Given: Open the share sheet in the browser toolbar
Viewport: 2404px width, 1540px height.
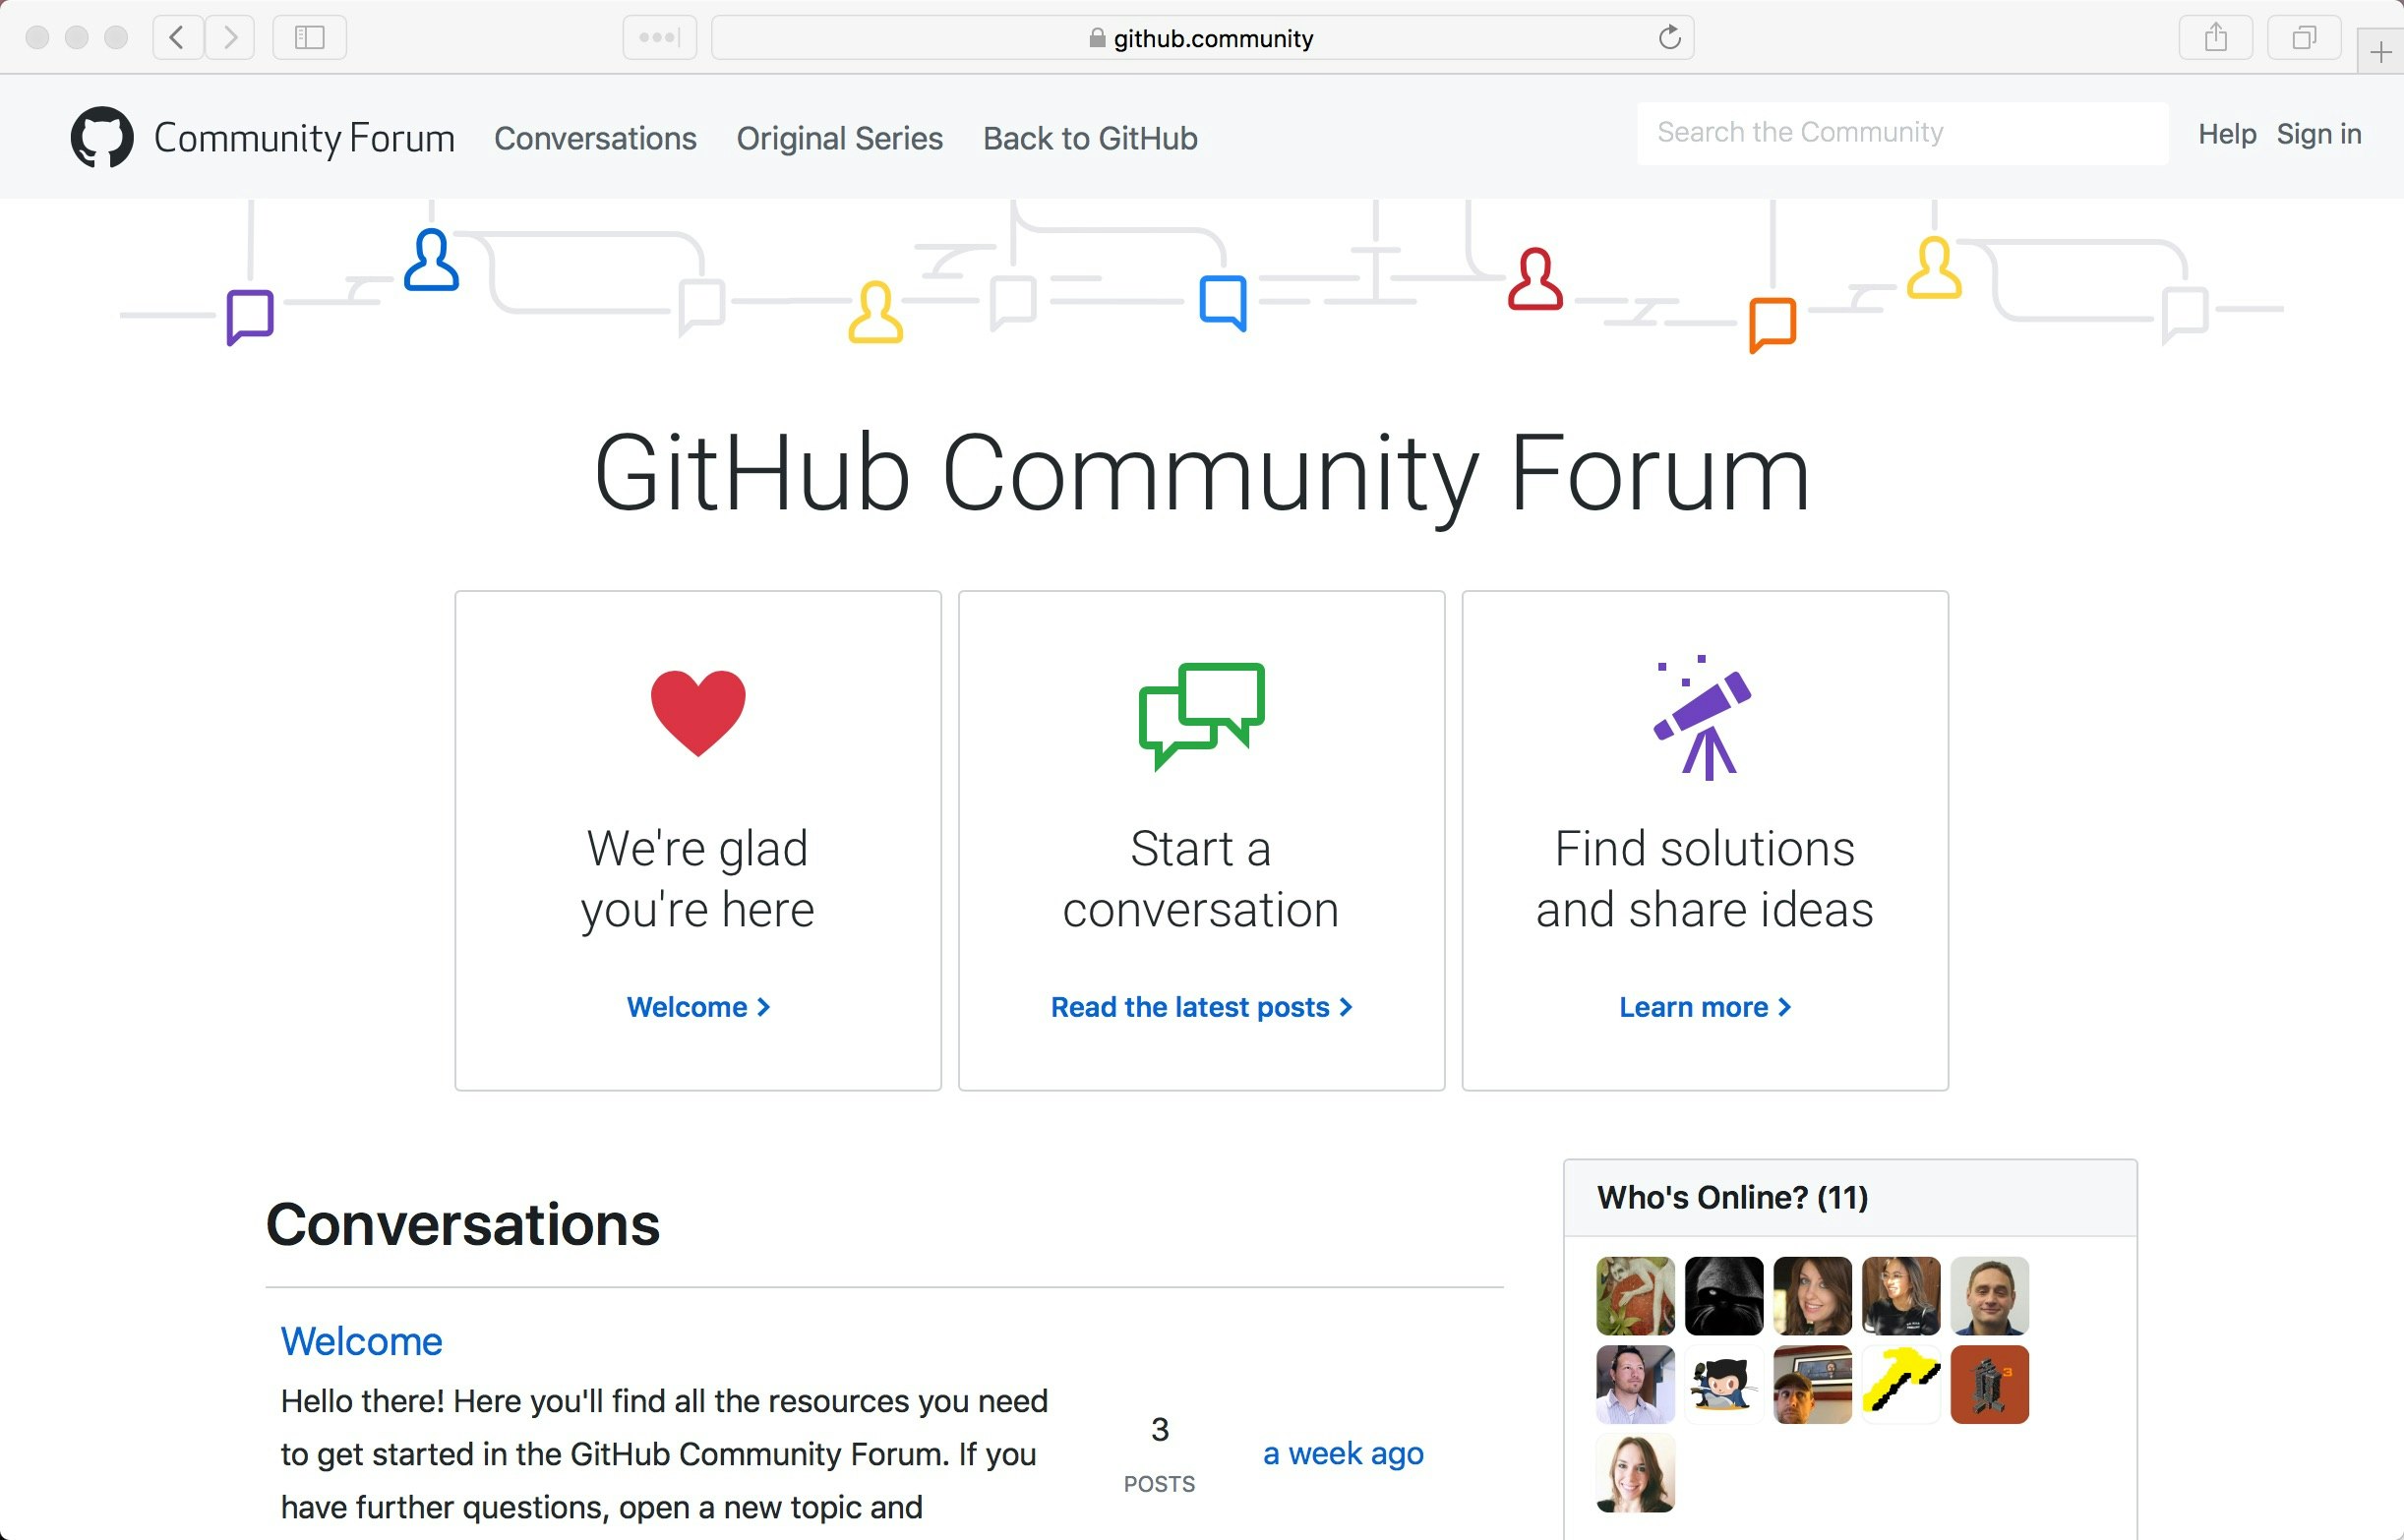Looking at the screenshot, I should [2216, 38].
